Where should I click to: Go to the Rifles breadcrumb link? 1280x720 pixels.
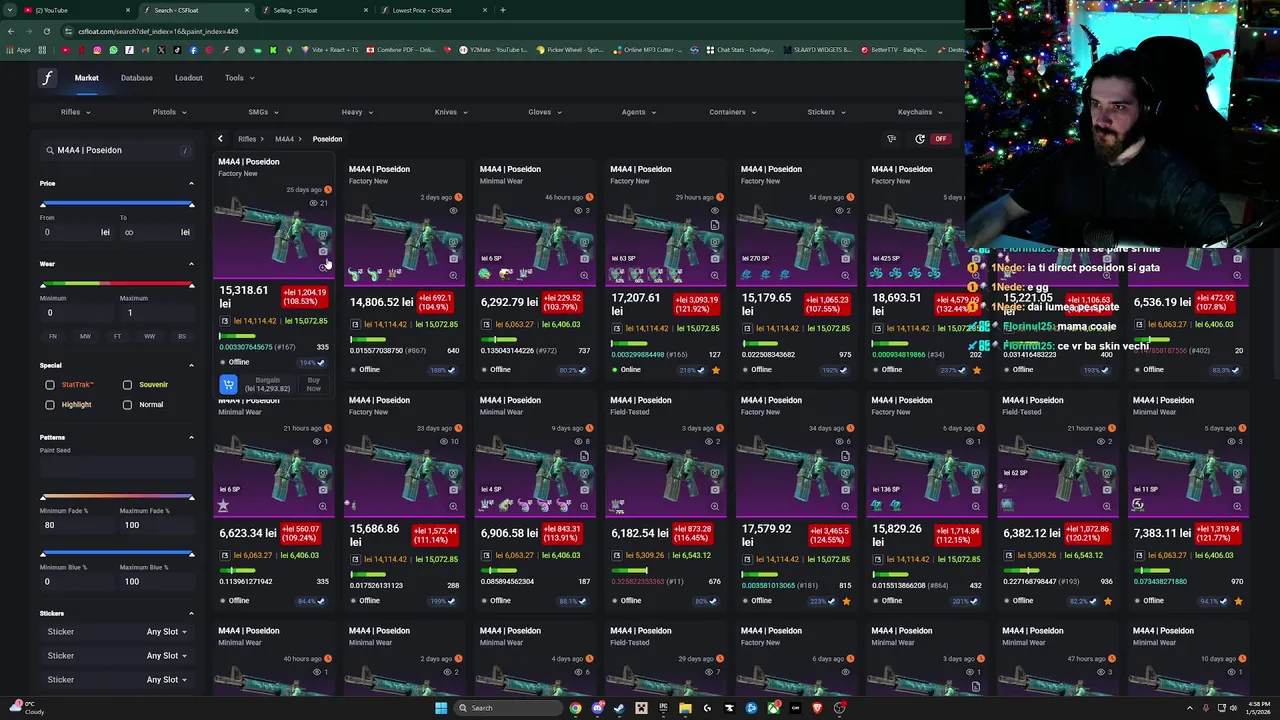point(249,139)
